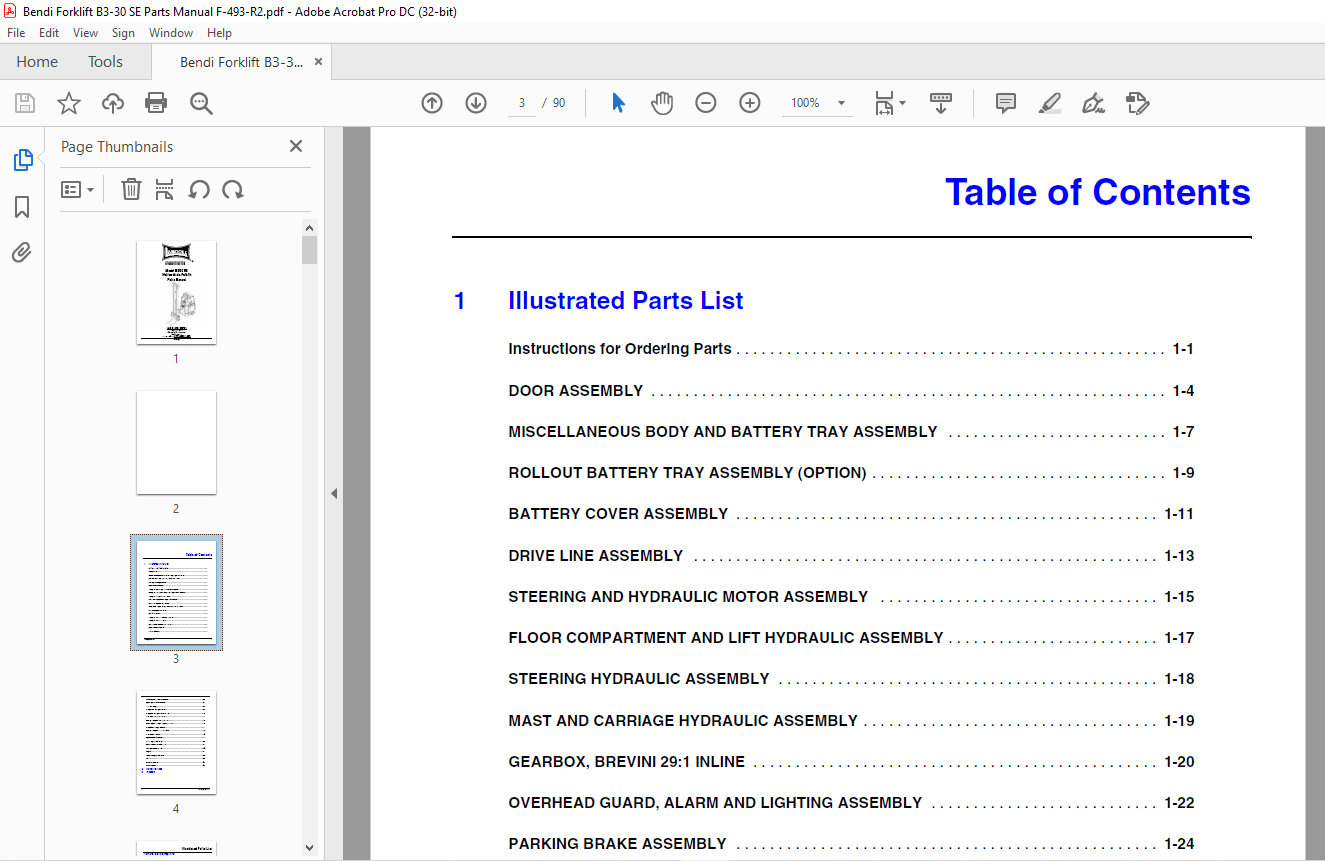
Task: Open Page Thumbnails sidebar icon
Action: click(x=22, y=160)
